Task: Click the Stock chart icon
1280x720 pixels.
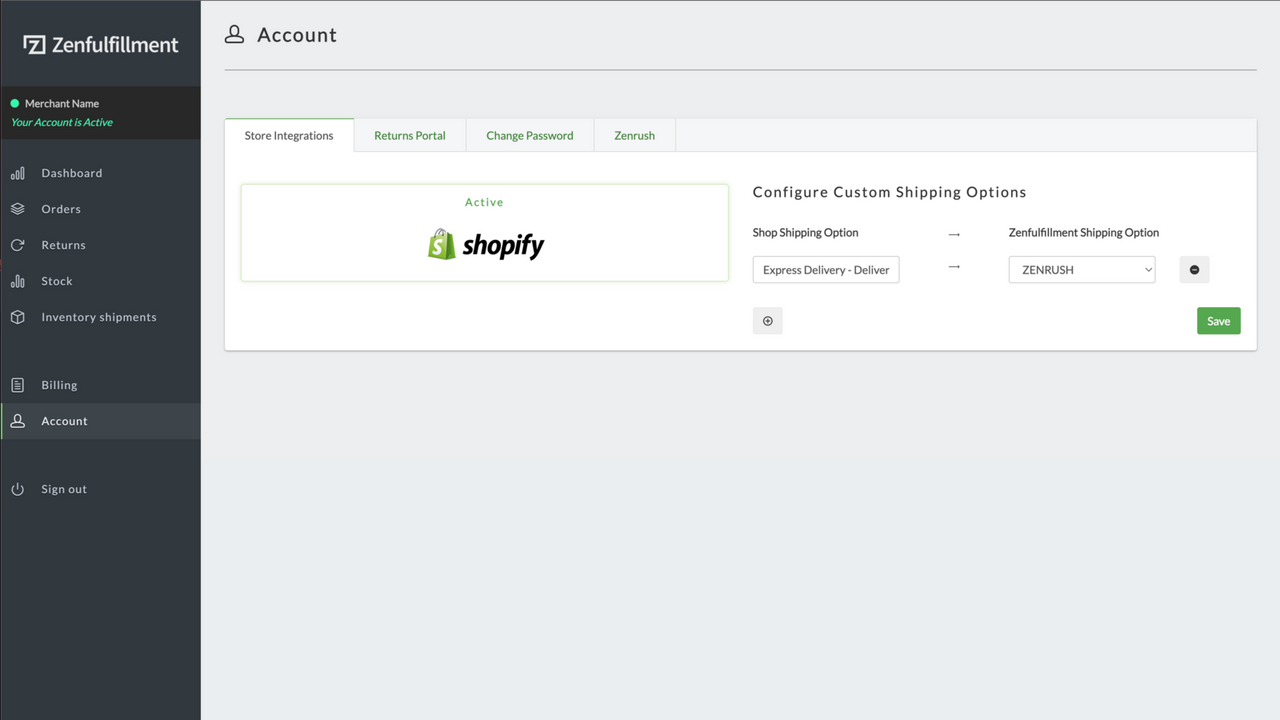Action: pyautogui.click(x=17, y=281)
